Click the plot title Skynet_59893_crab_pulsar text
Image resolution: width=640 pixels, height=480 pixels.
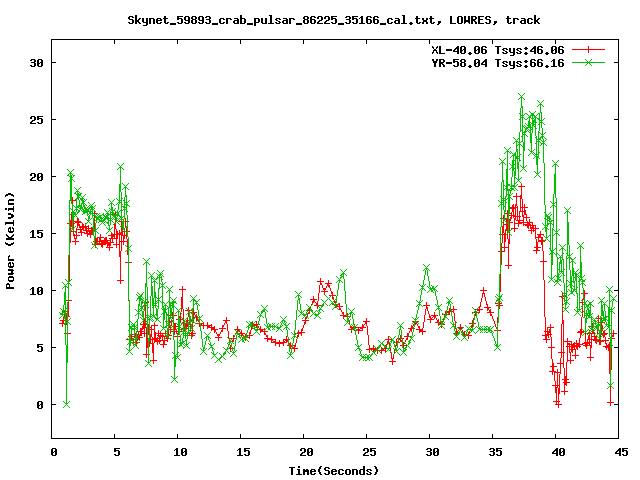333,20
